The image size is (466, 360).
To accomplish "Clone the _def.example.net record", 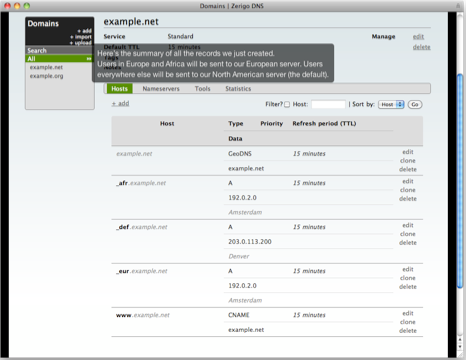I will point(408,234).
